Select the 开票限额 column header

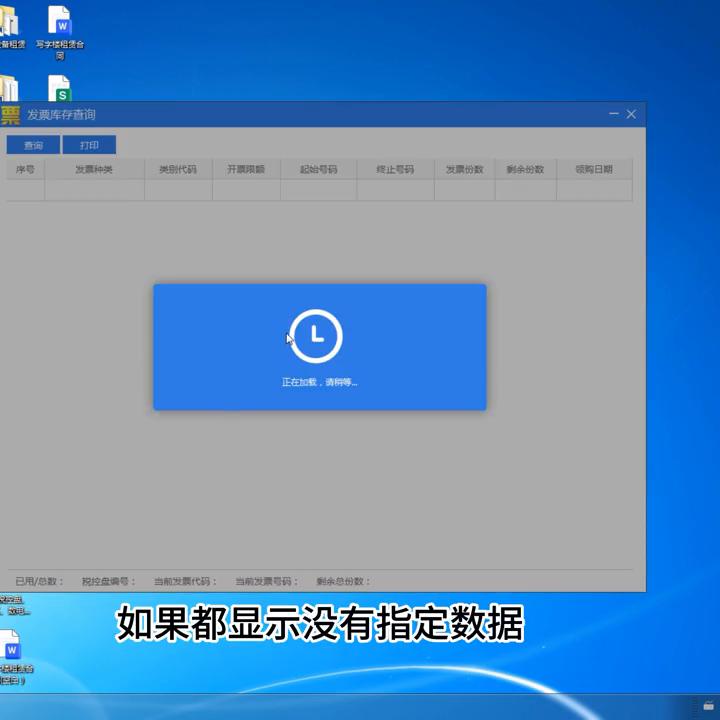point(246,169)
